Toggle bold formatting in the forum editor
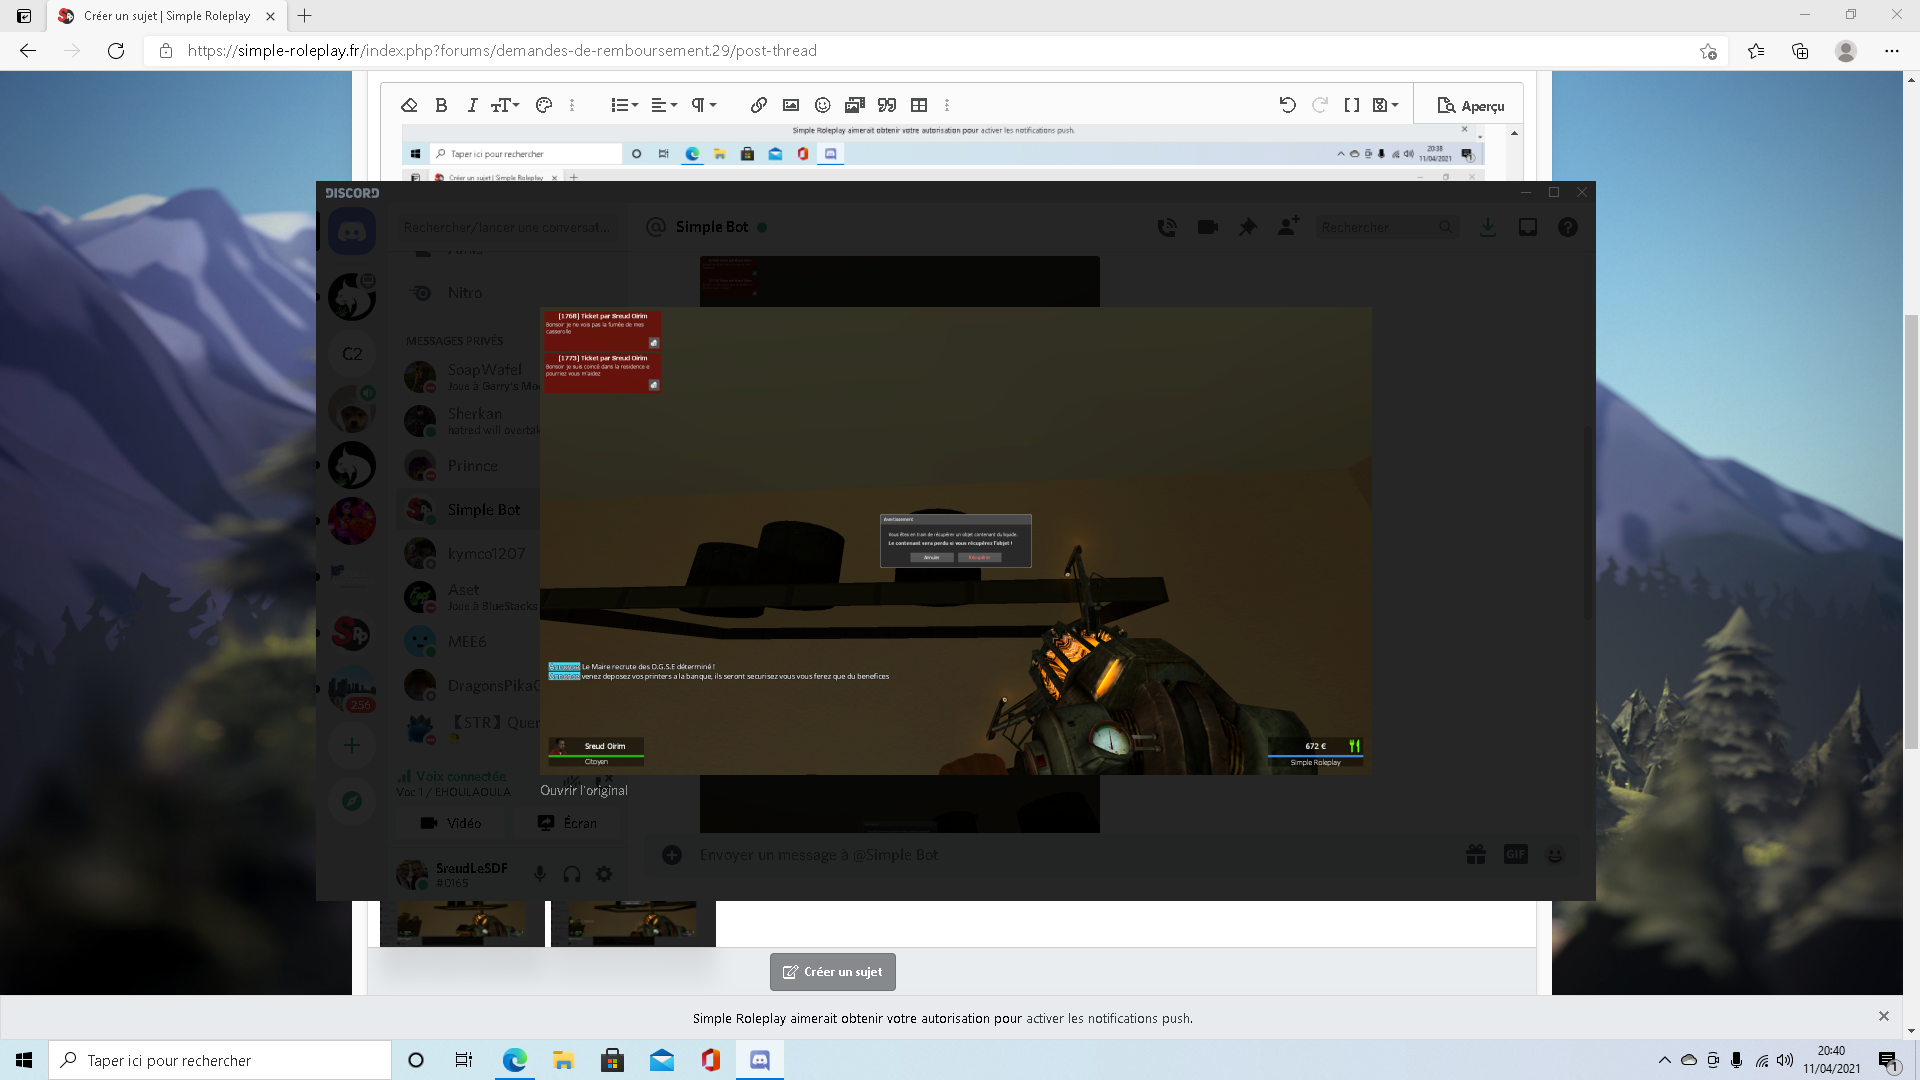1920x1080 pixels. coord(441,105)
